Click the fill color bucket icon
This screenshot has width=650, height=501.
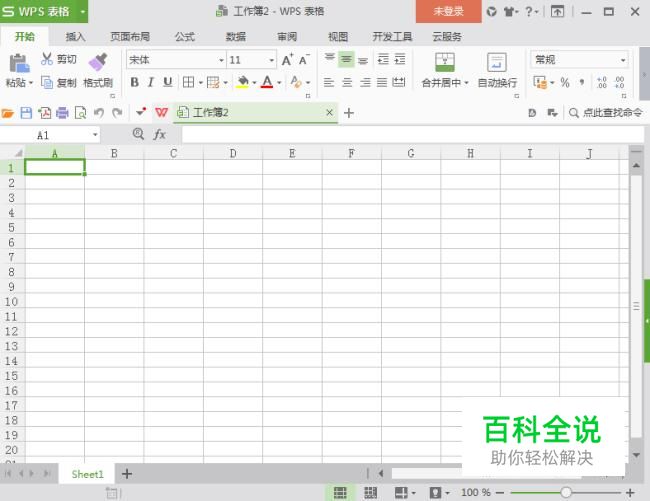point(243,82)
